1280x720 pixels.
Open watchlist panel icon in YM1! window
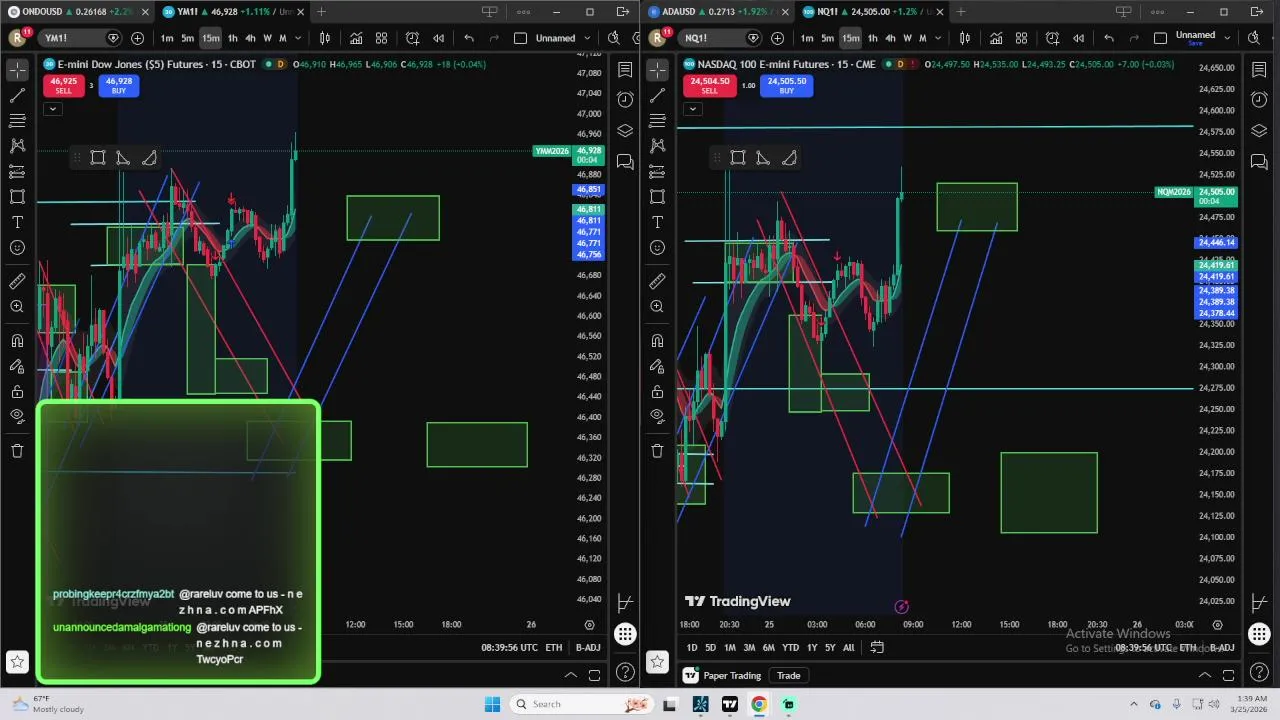point(625,70)
